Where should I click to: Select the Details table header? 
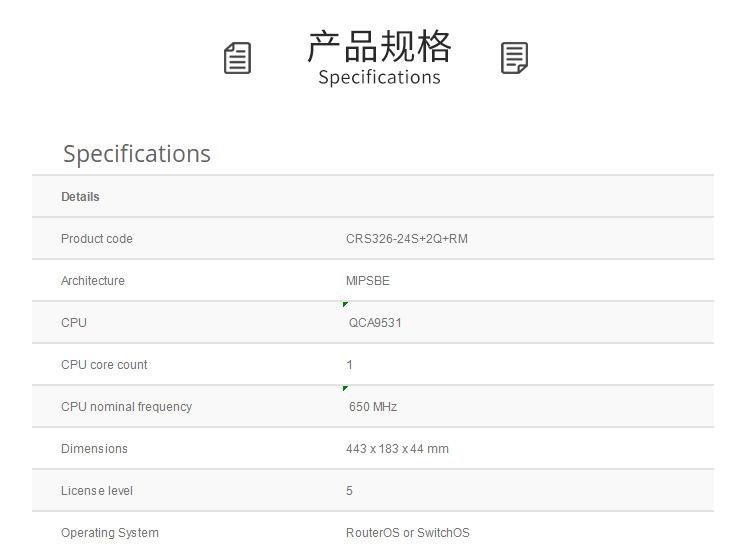click(x=80, y=197)
